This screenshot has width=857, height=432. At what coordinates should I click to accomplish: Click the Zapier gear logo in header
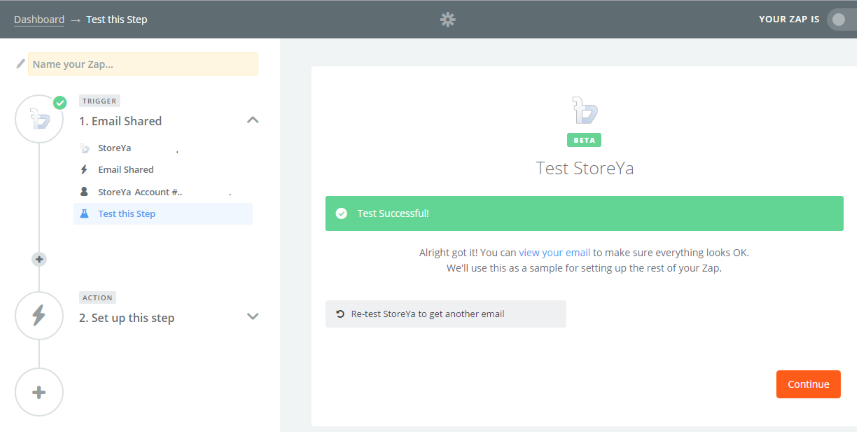tap(448, 19)
